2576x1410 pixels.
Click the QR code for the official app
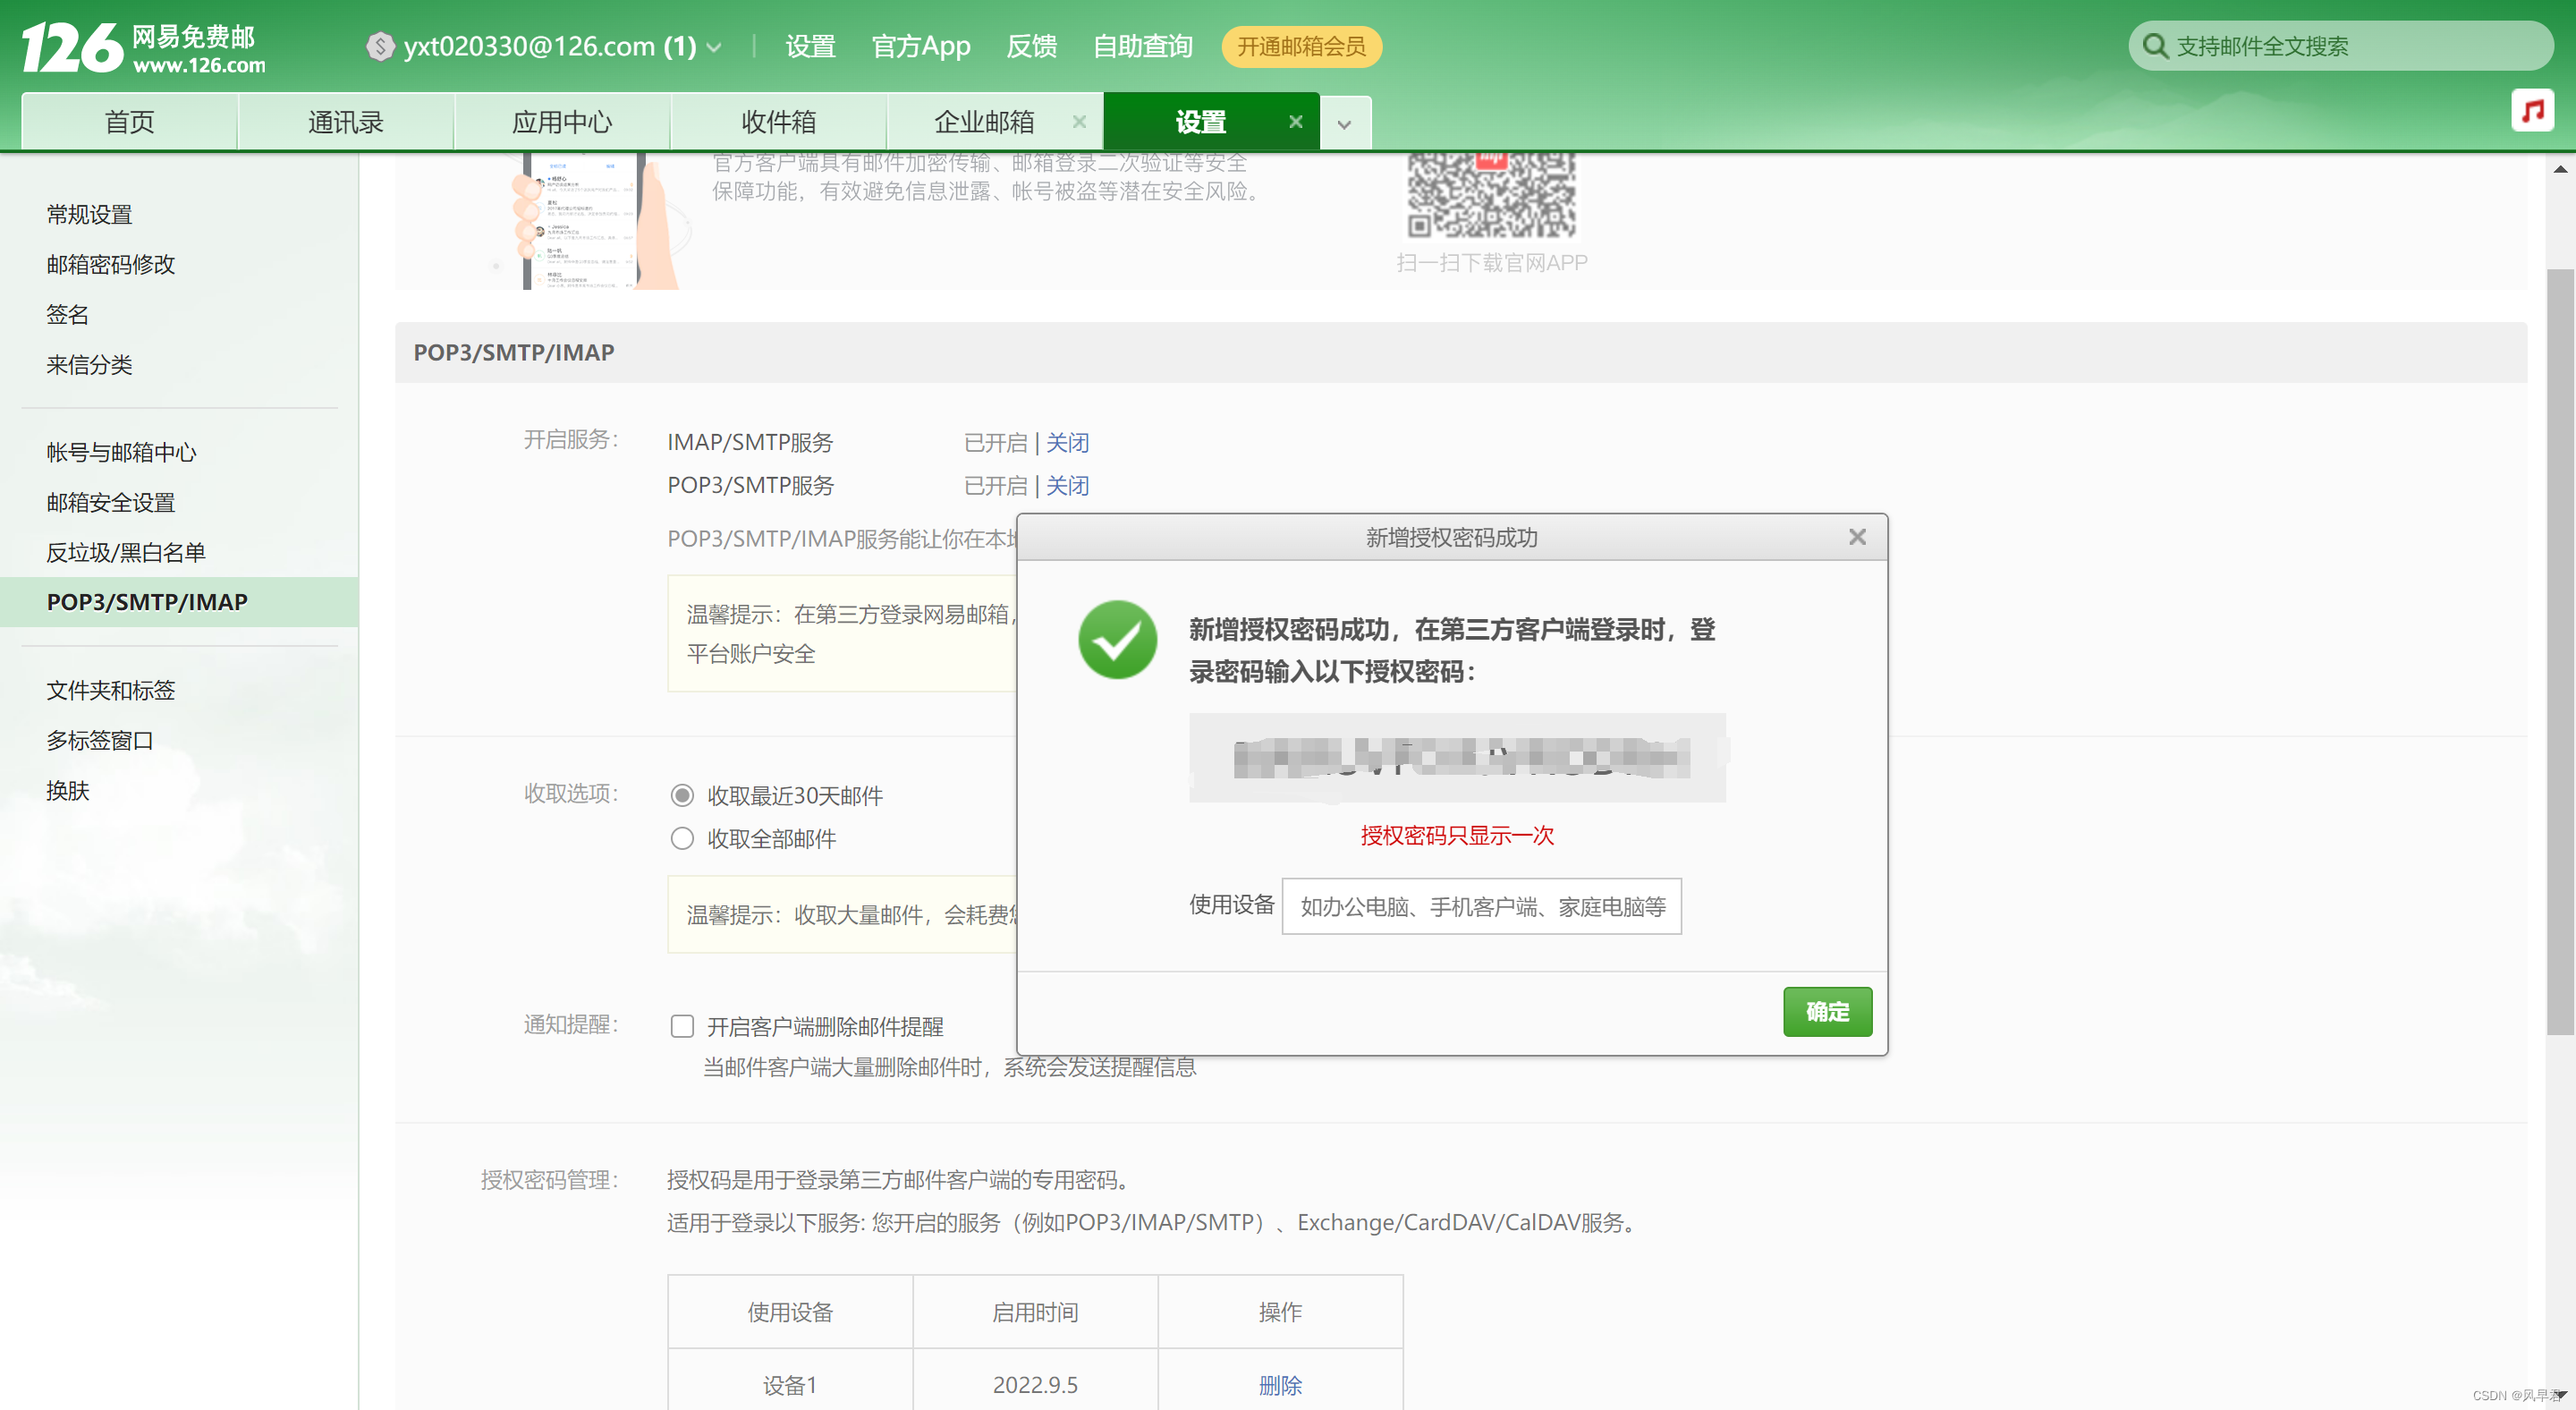click(1491, 195)
